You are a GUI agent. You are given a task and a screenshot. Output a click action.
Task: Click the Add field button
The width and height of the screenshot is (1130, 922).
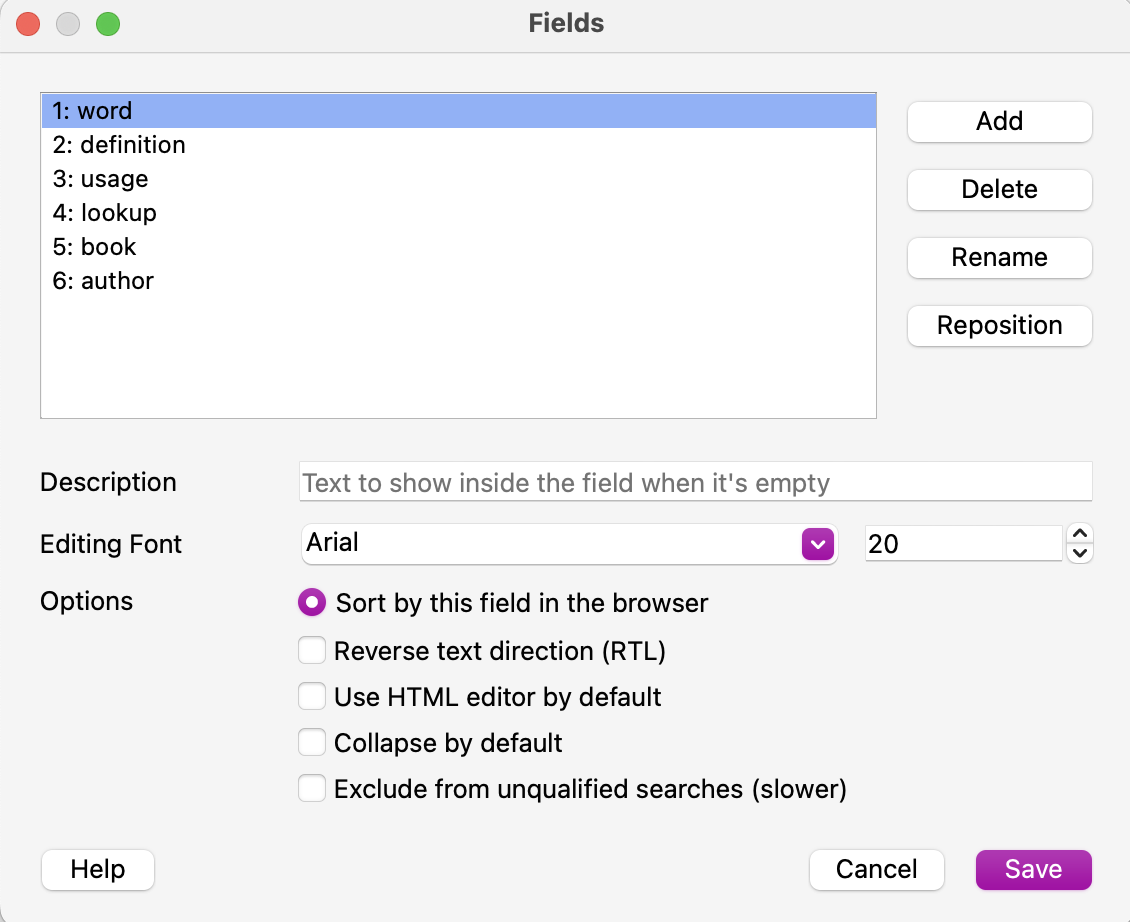coord(999,121)
